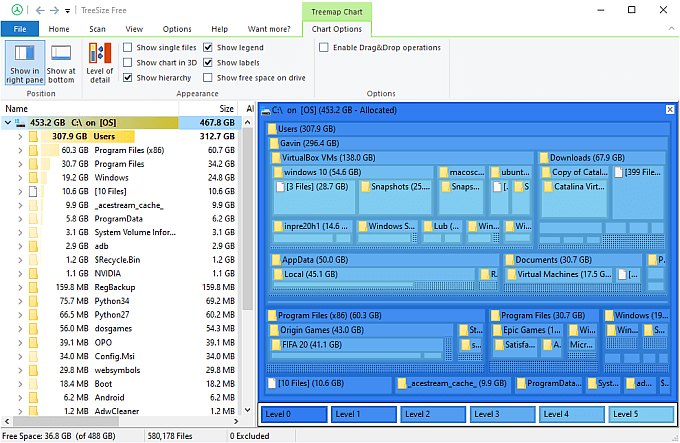
Task: Open the File menu
Action: tap(20, 30)
